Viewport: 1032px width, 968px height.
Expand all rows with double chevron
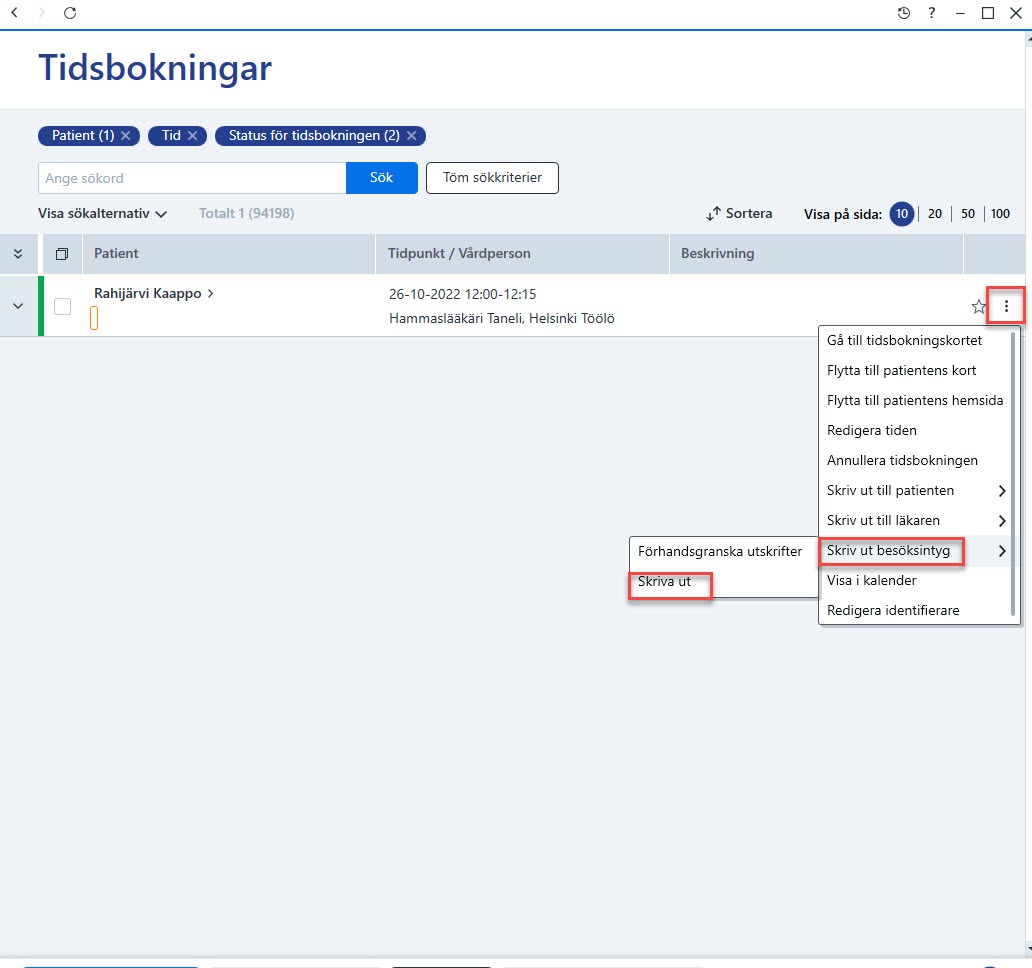[x=18, y=254]
